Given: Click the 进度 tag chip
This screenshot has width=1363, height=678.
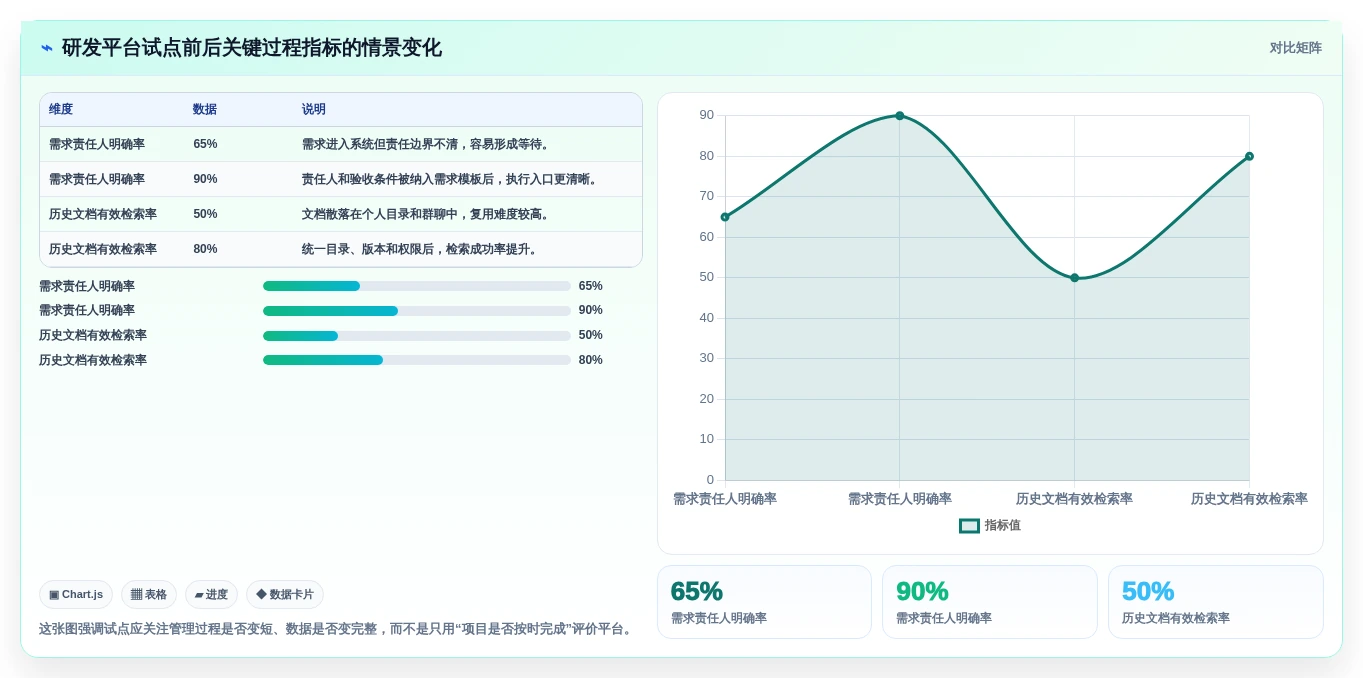Looking at the screenshot, I should (x=211, y=594).
